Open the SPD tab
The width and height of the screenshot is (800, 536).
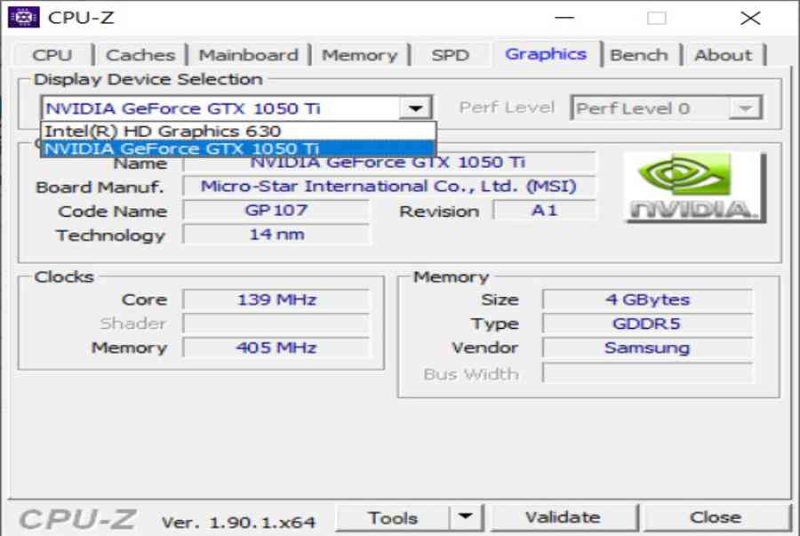pyautogui.click(x=450, y=55)
